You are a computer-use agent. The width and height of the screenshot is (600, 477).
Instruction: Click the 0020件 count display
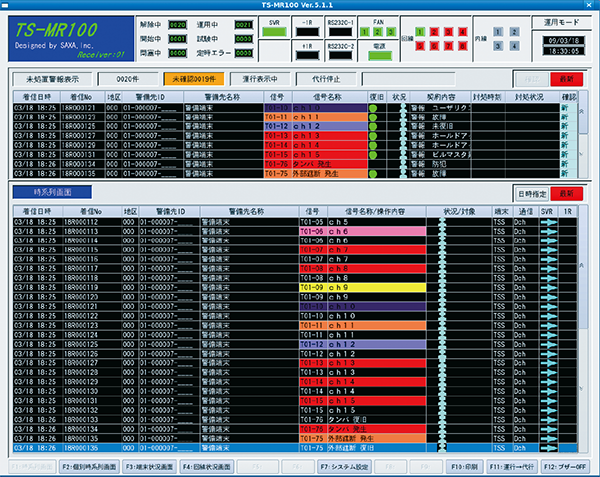point(128,79)
